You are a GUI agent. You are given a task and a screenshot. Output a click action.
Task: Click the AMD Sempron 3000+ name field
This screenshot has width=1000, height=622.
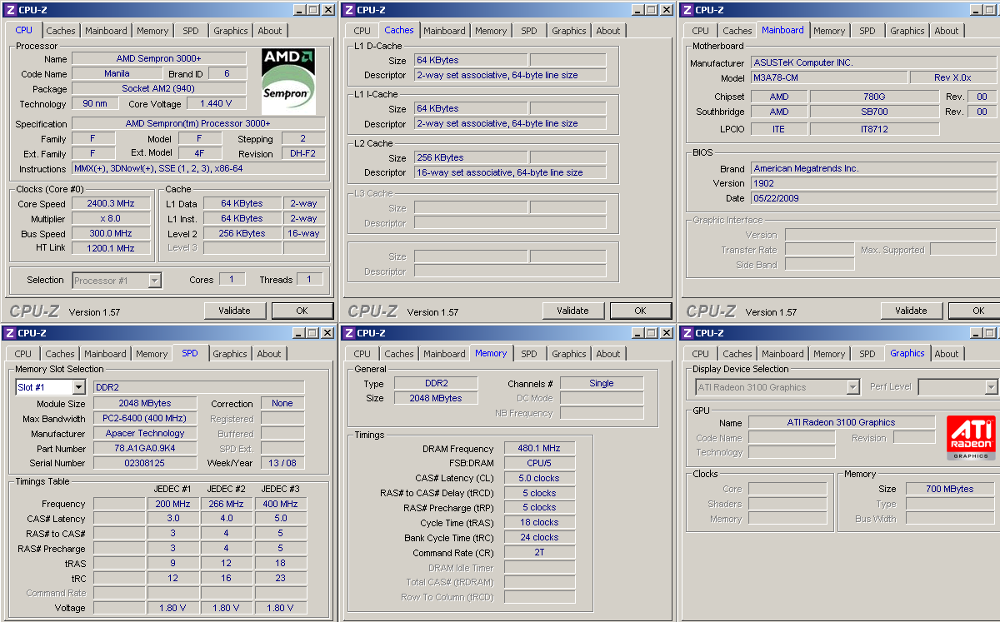coord(159,59)
